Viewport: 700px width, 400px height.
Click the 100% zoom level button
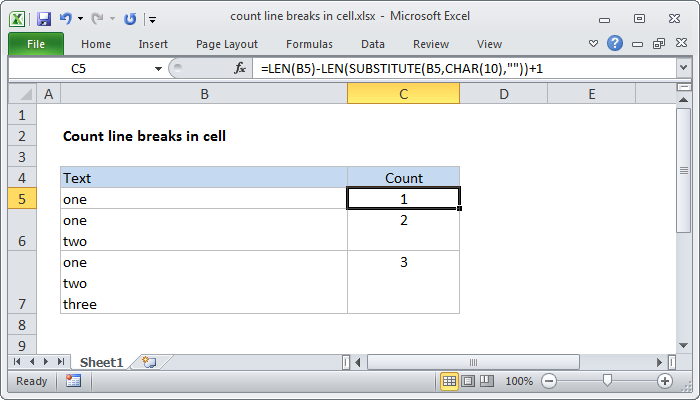[519, 381]
